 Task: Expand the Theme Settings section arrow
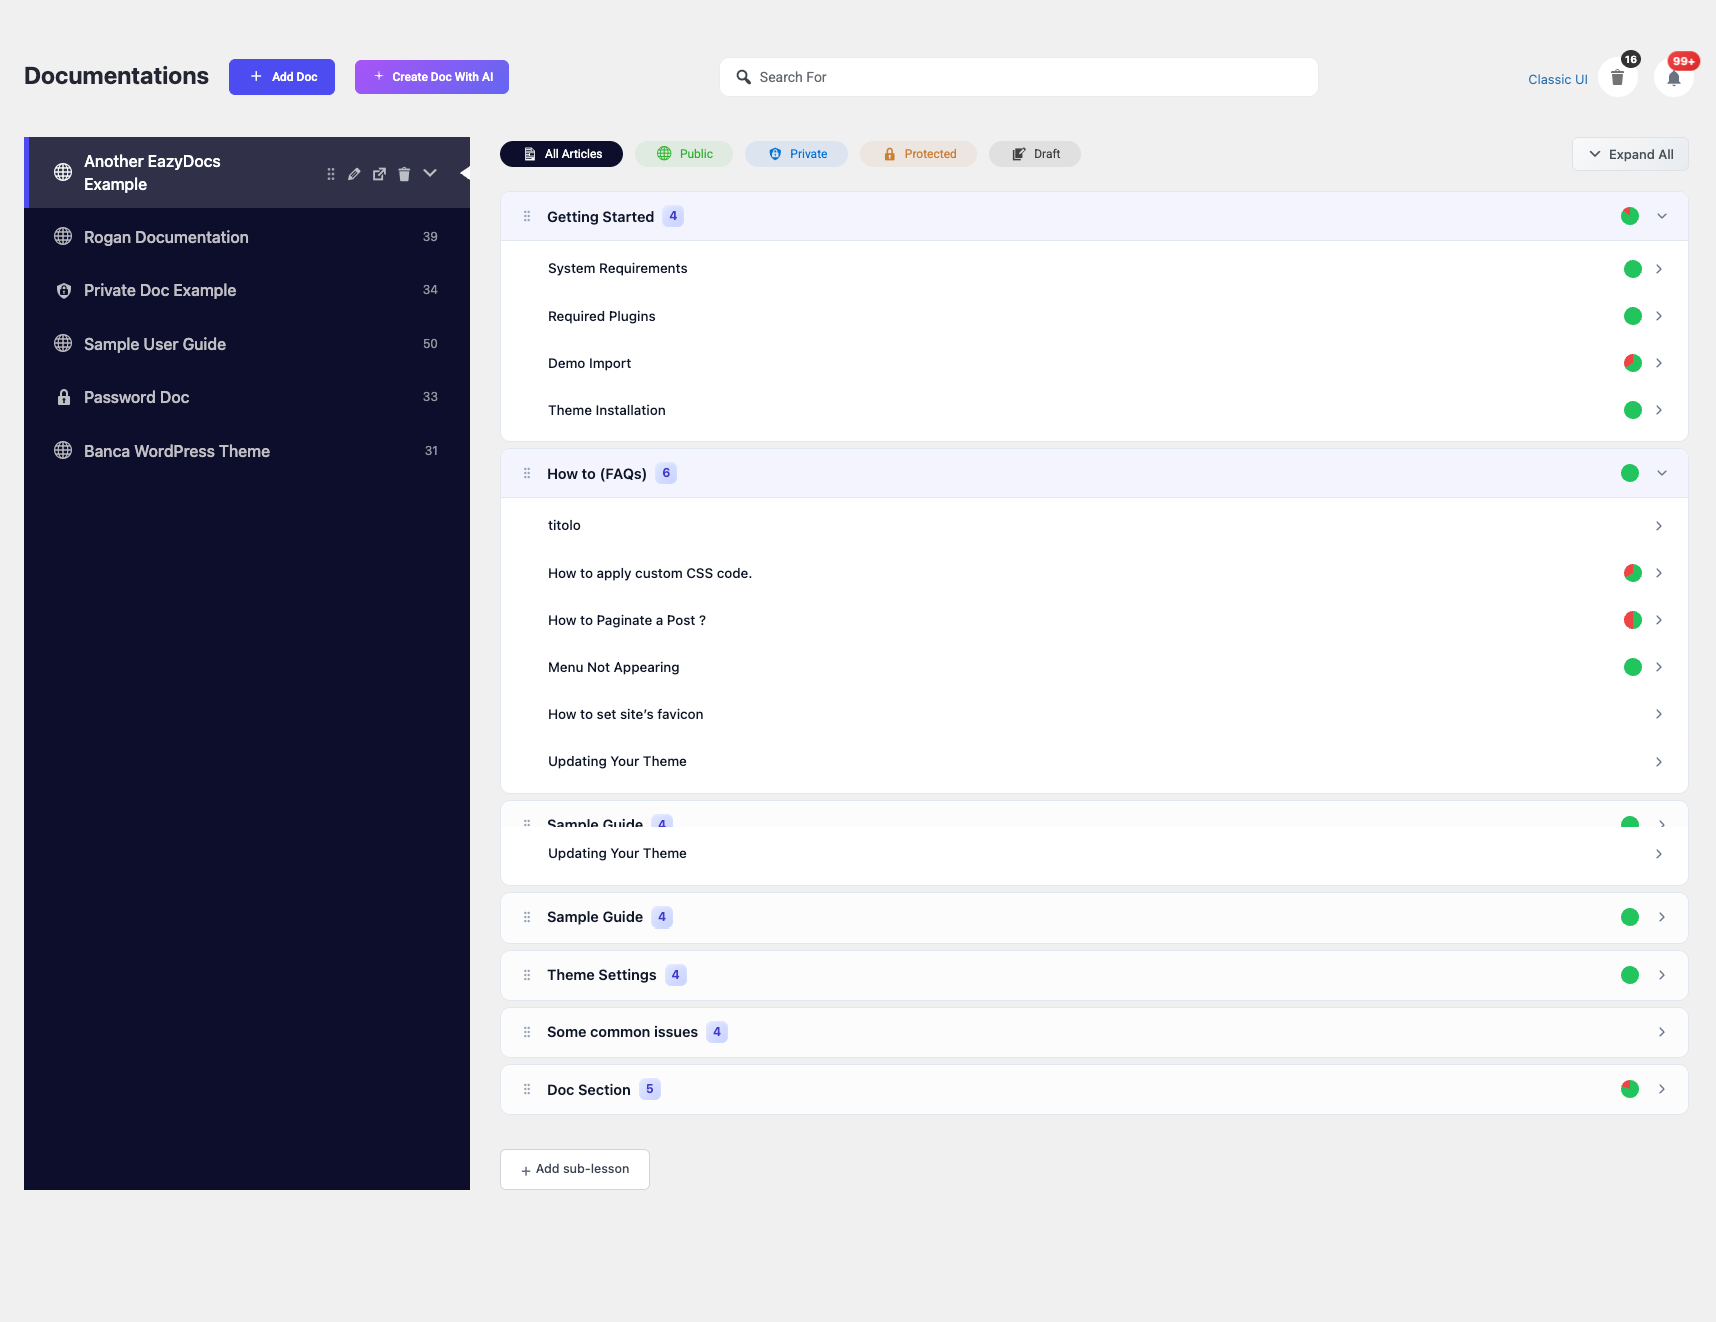[x=1662, y=975]
